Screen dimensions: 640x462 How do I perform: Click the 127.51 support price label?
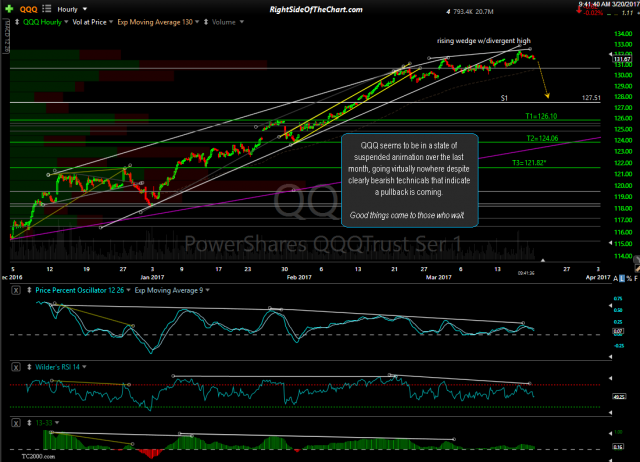point(591,98)
